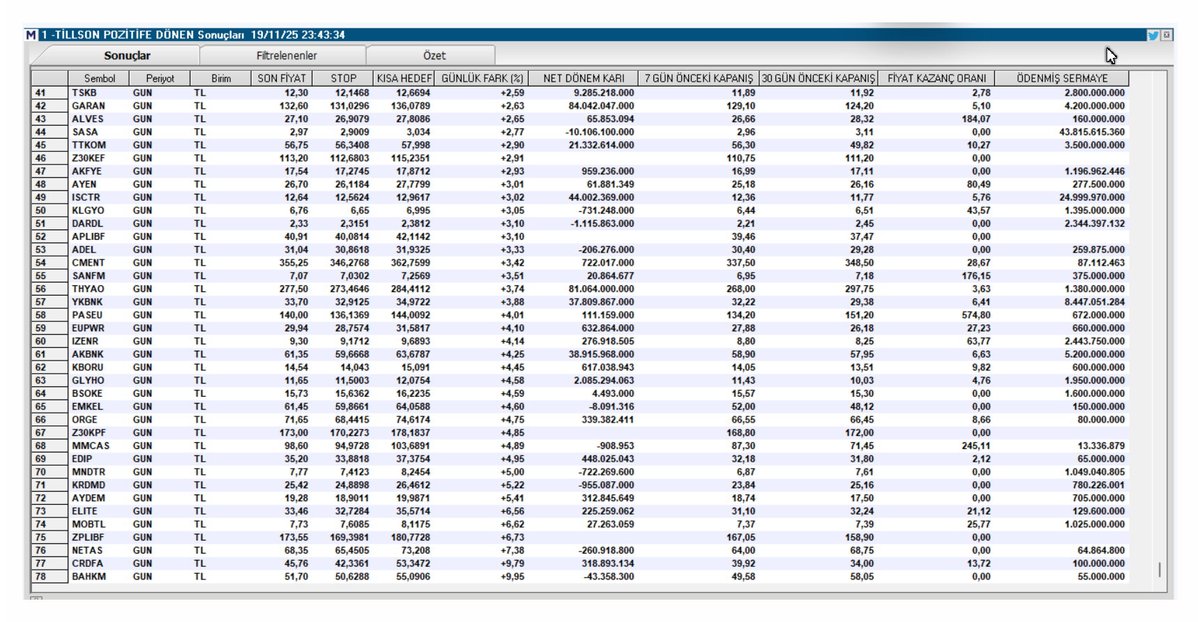This screenshot has height=622, width=1200.
Task: Select the IZENR symbol cell
Action: [x=98, y=342]
